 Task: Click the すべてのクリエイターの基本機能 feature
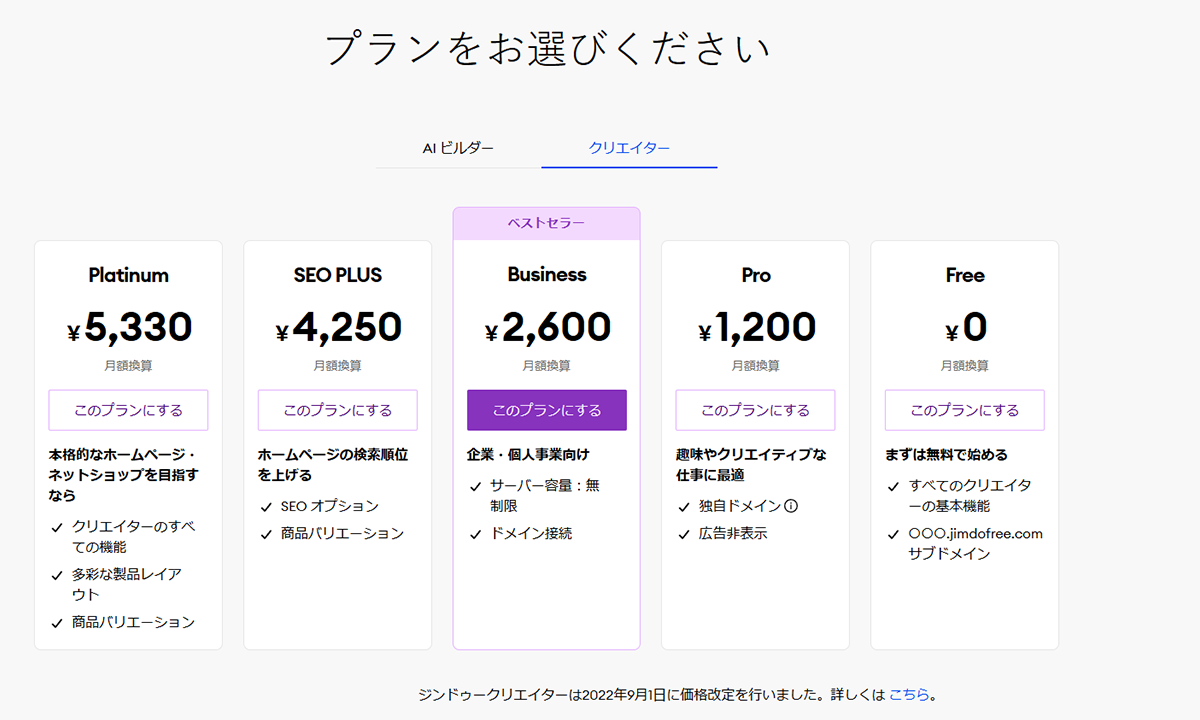pyautogui.click(x=970, y=496)
